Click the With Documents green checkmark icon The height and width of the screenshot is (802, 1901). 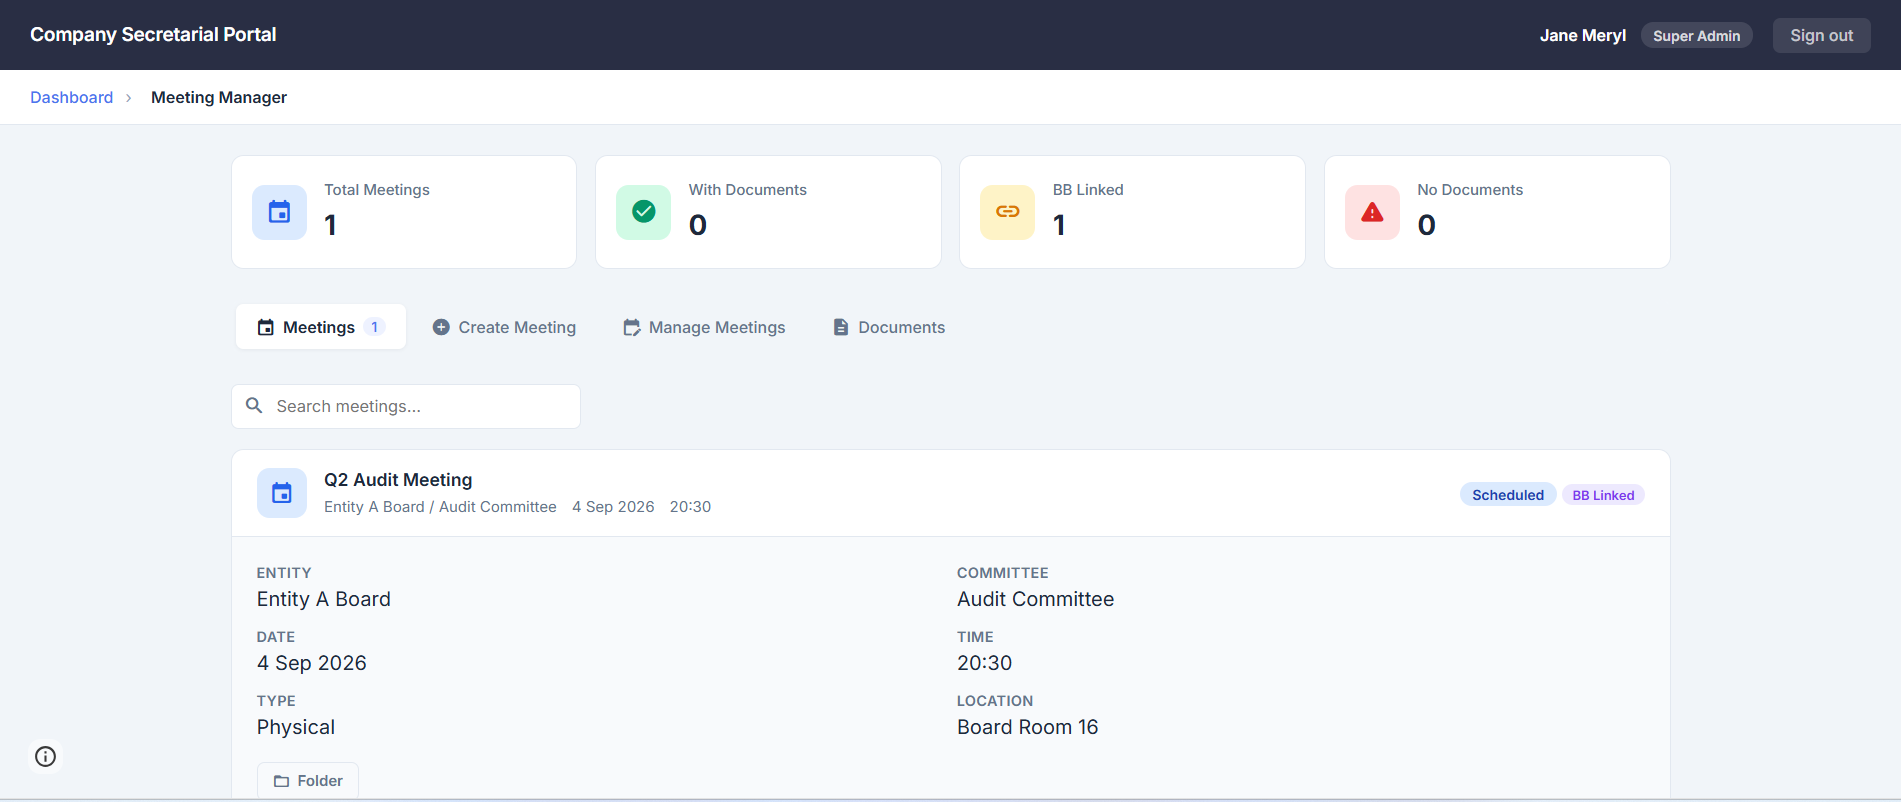click(x=644, y=212)
